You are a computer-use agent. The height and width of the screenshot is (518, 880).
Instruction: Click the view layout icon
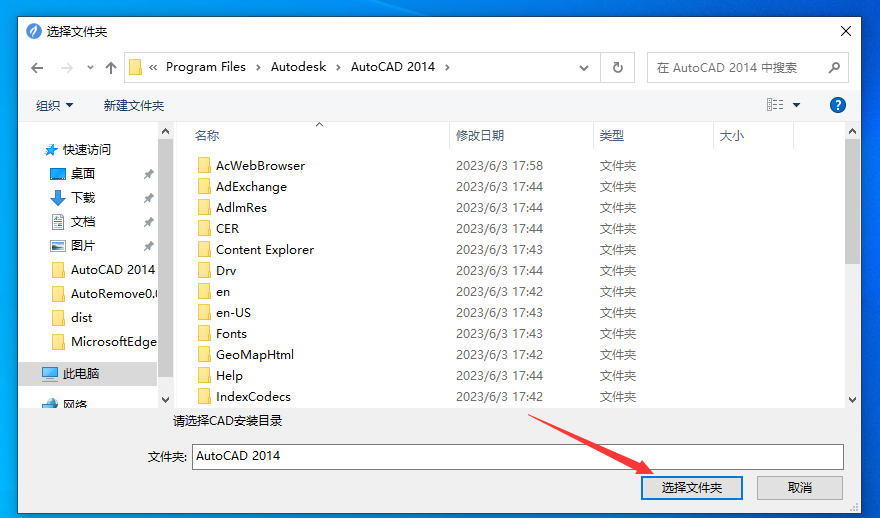(x=775, y=105)
